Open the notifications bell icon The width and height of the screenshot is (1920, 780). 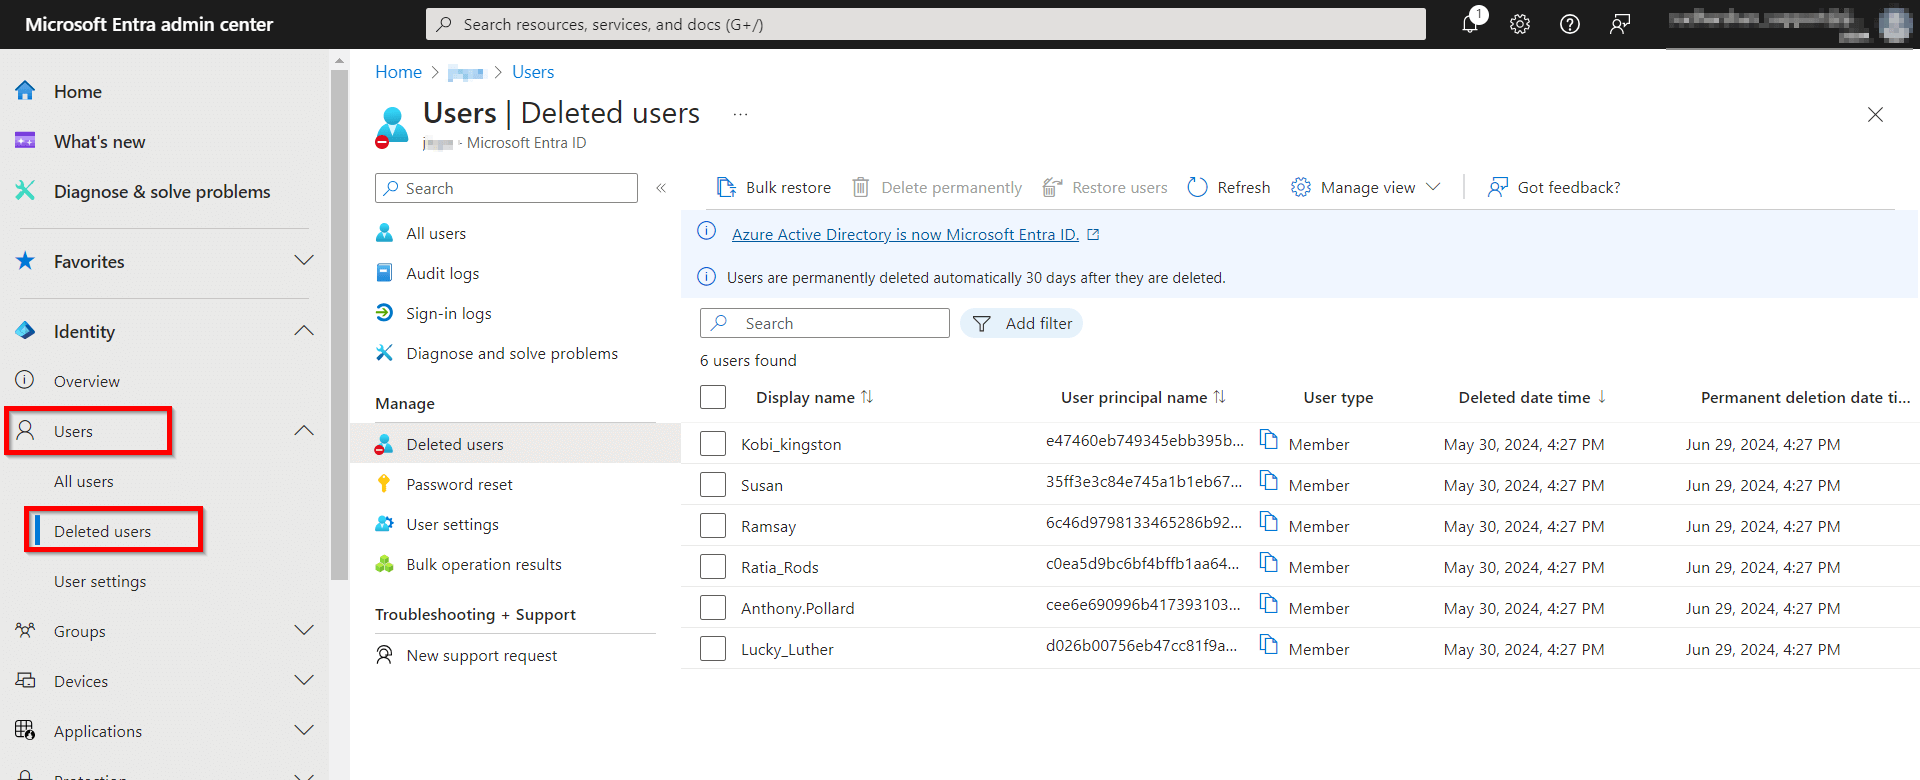[1470, 24]
